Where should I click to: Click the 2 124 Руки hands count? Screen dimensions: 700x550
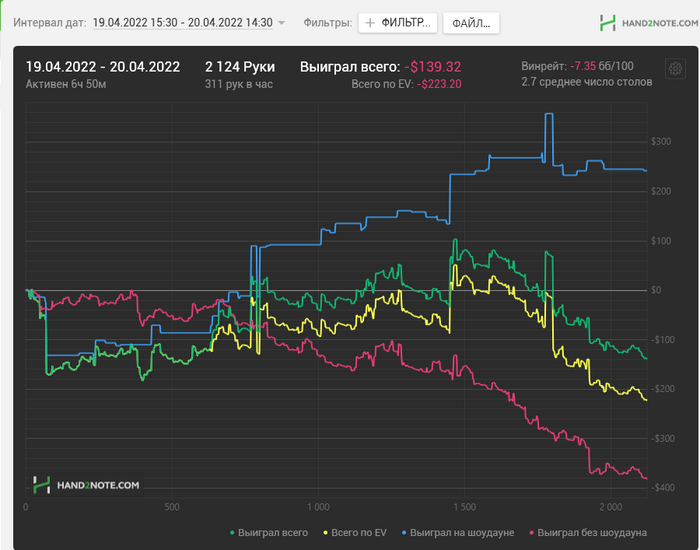point(240,67)
